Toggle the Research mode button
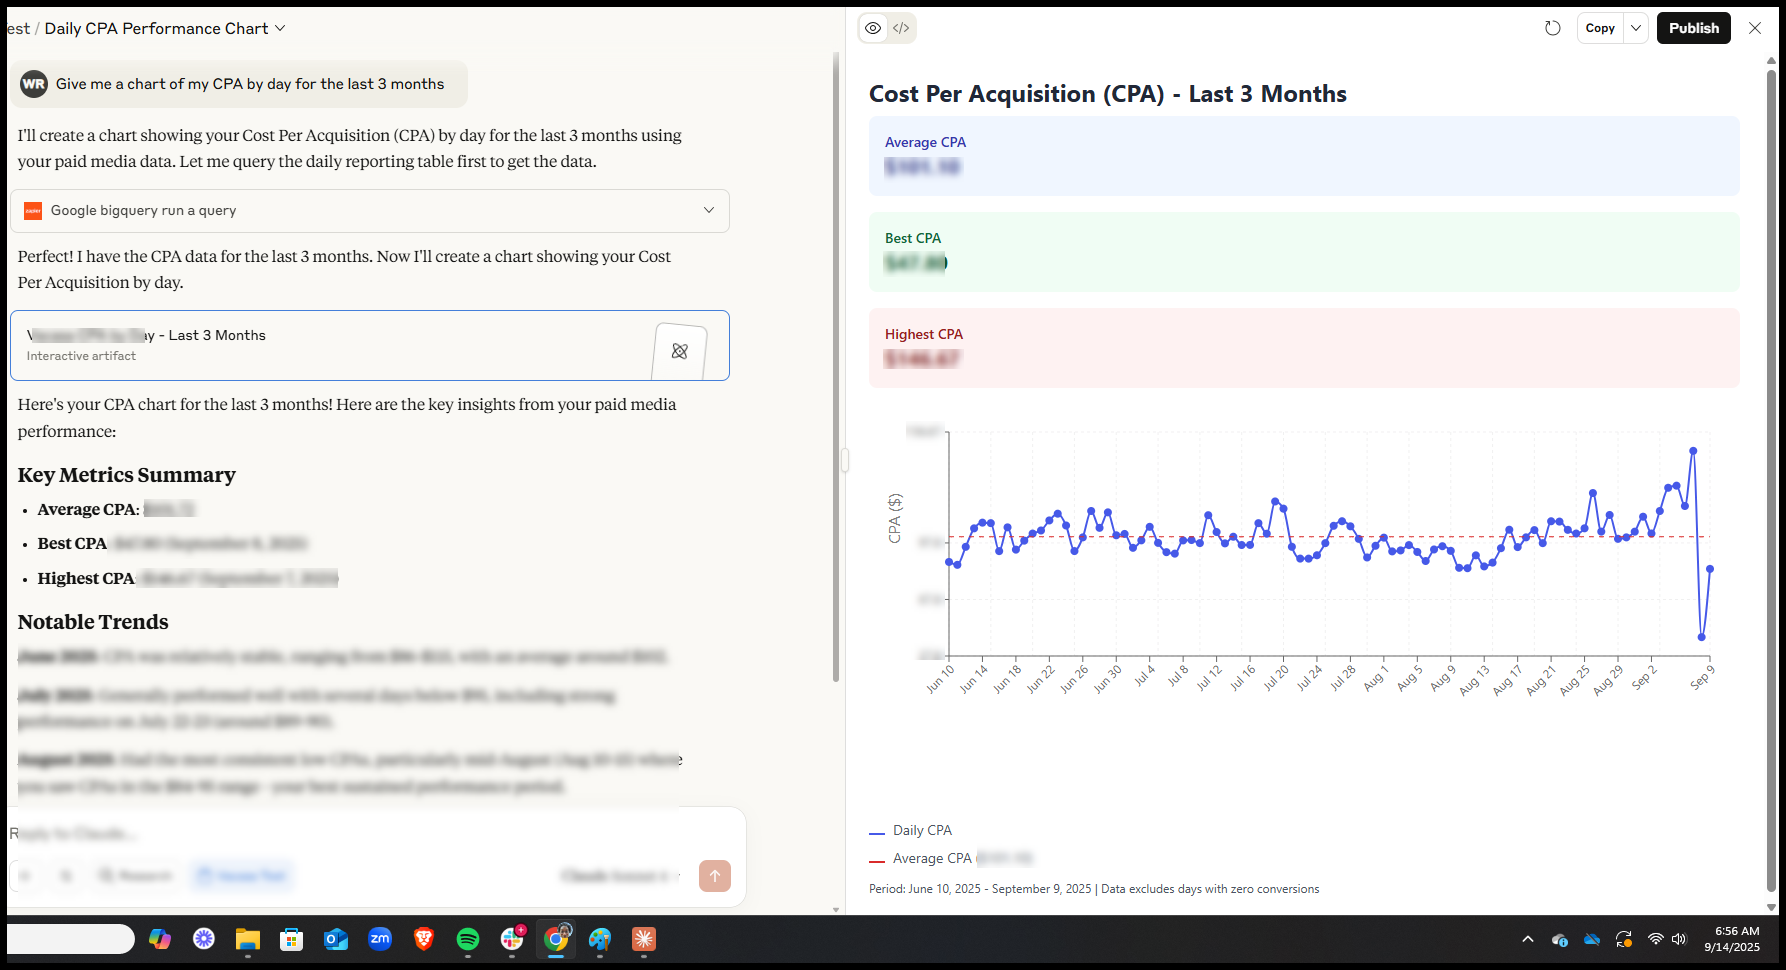 click(136, 876)
